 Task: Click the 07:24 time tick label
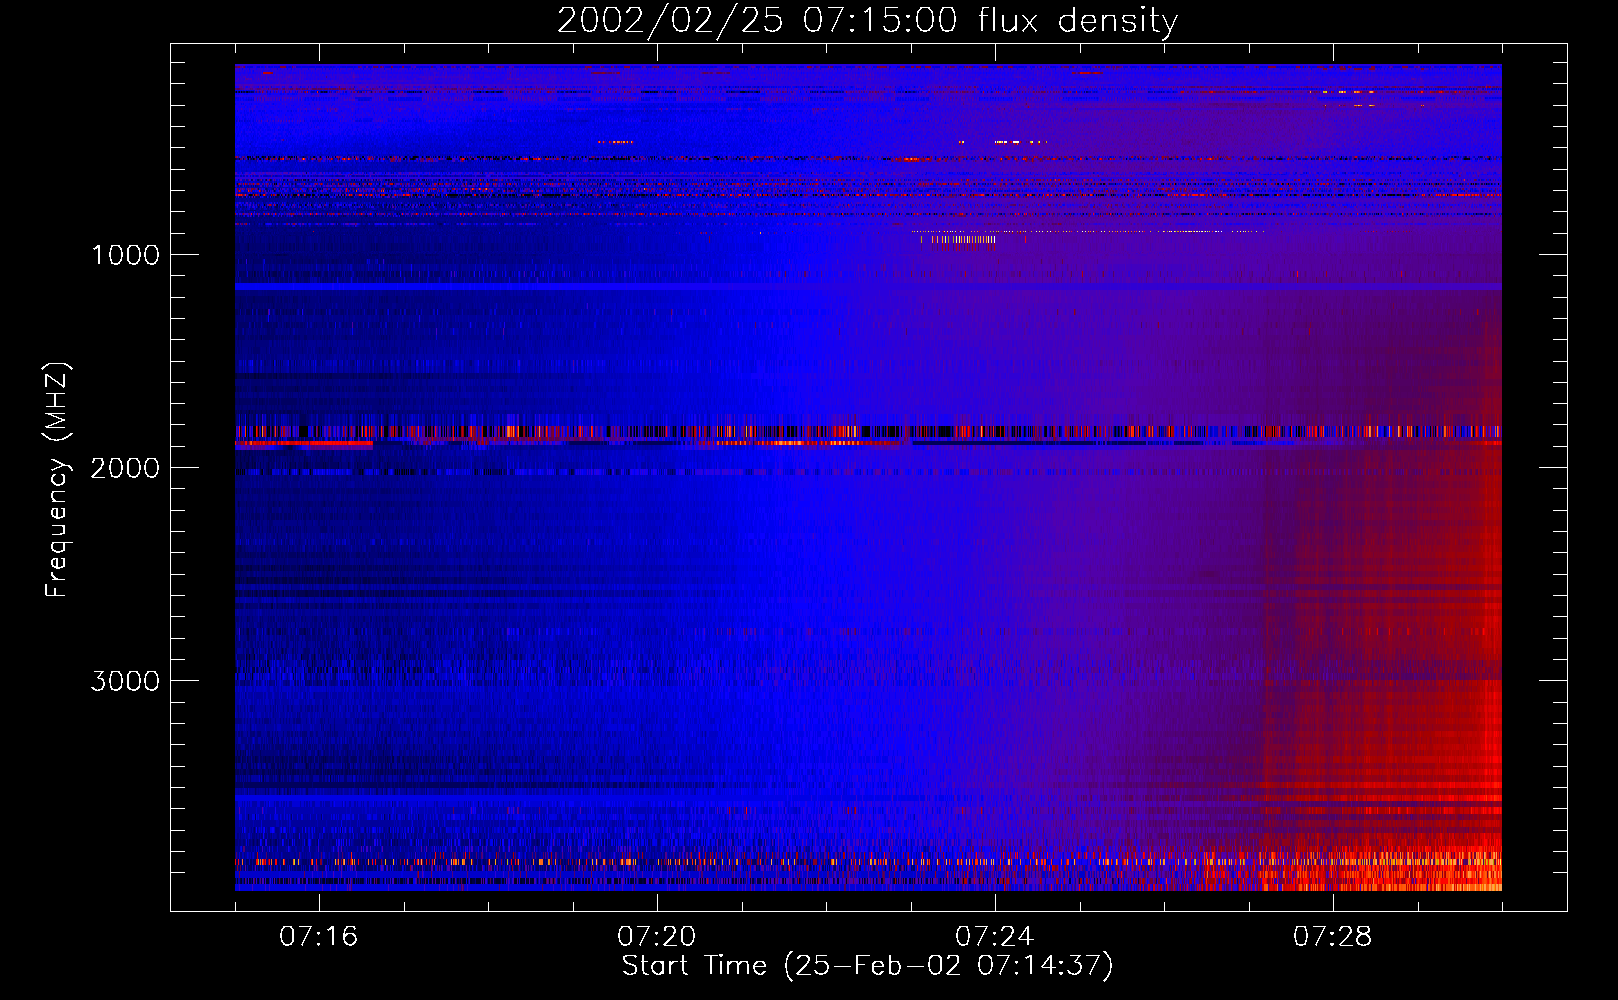pos(995,937)
